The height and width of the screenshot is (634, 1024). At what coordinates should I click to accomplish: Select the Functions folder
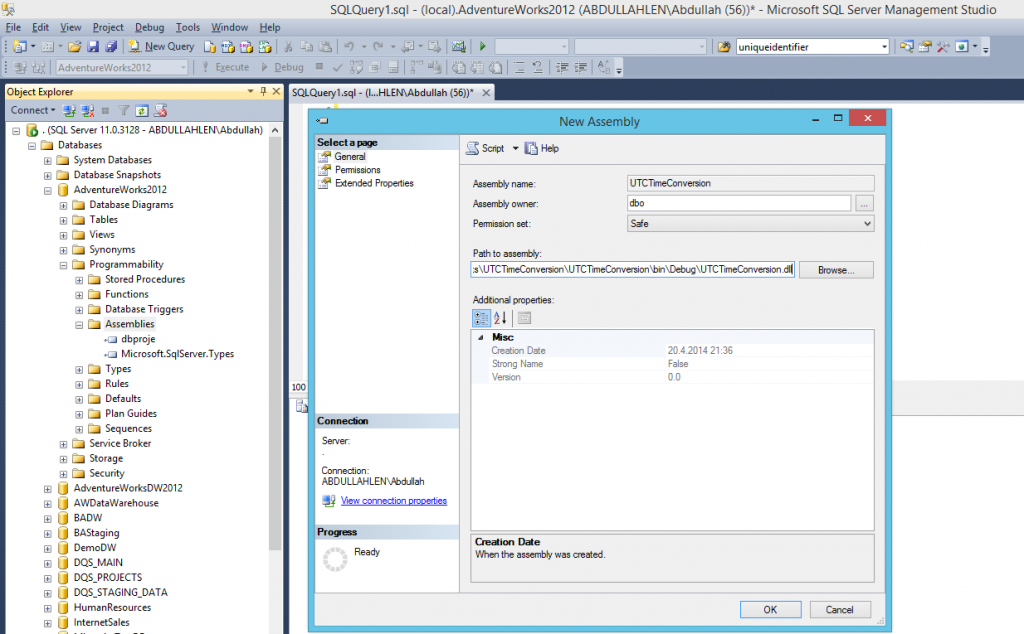[x=127, y=294]
